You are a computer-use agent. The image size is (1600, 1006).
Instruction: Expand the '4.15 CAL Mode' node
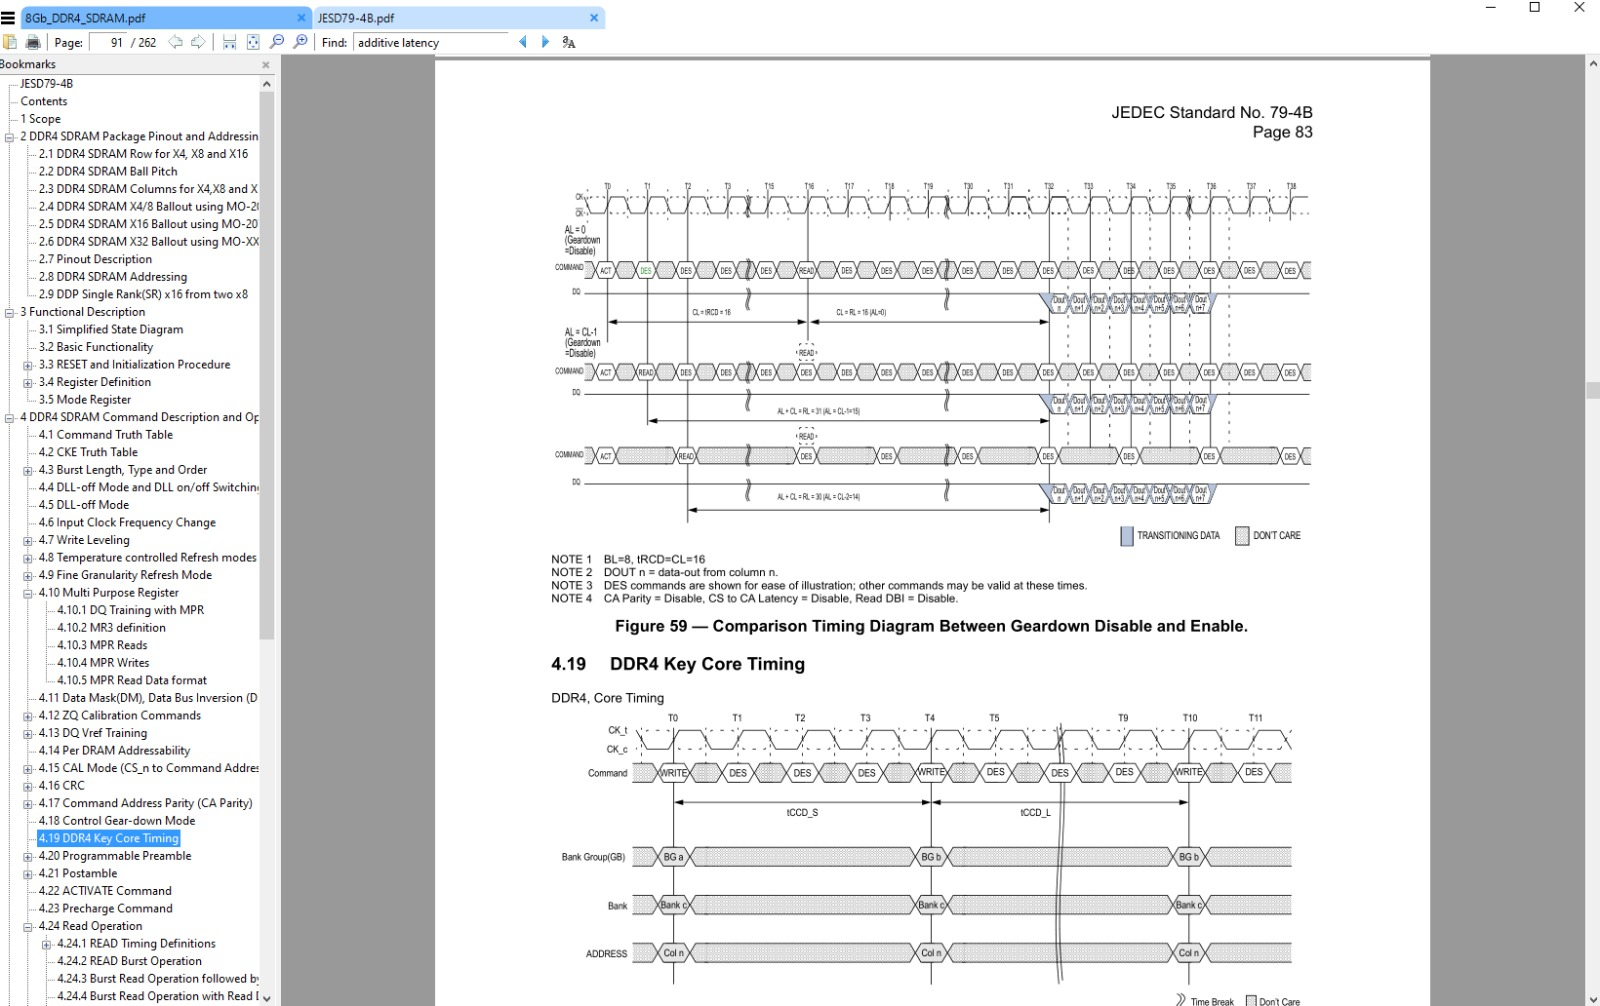pos(28,769)
